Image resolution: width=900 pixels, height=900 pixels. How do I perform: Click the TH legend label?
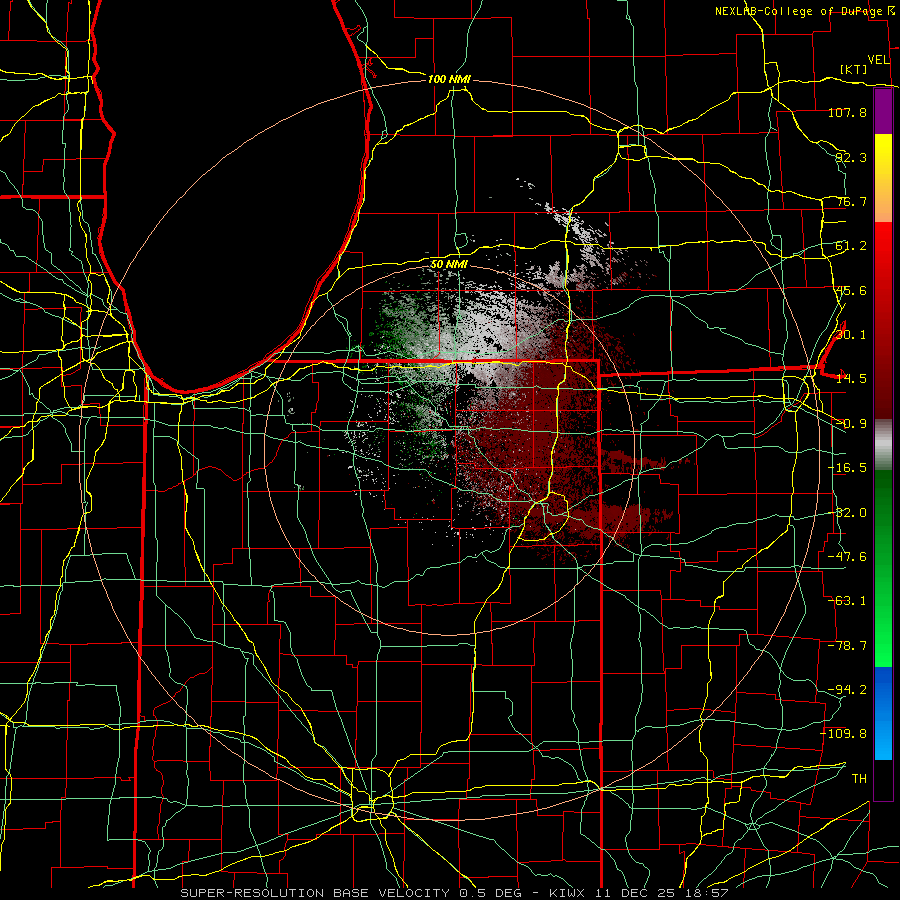(x=859, y=778)
